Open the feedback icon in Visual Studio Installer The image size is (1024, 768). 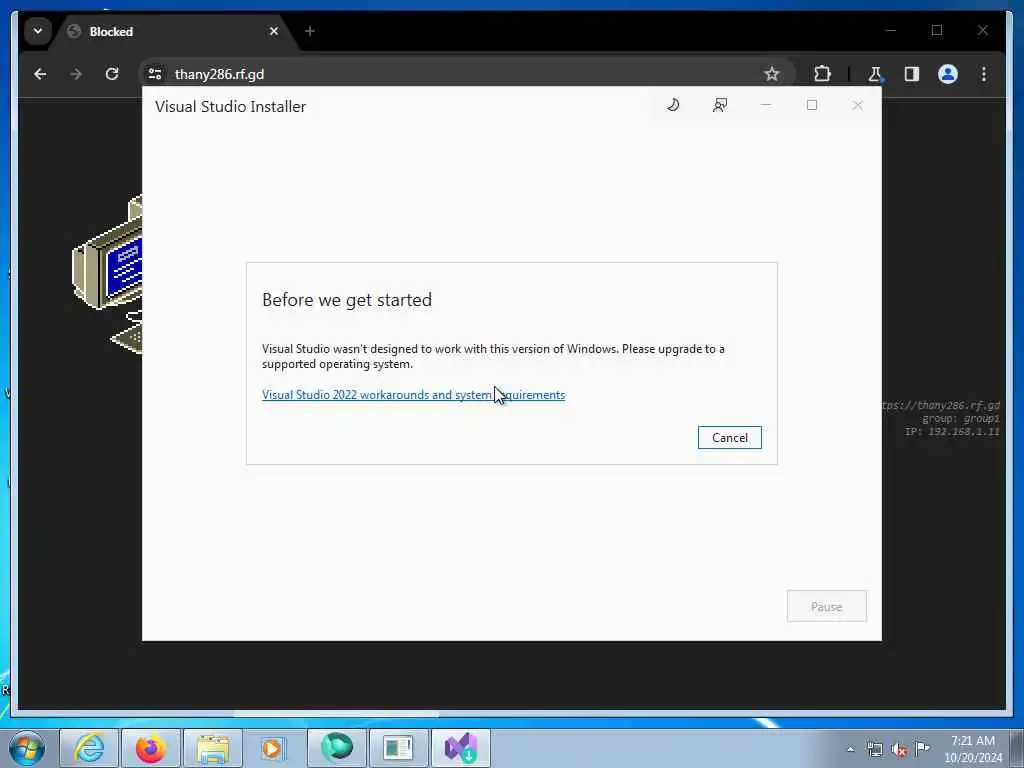click(x=720, y=105)
